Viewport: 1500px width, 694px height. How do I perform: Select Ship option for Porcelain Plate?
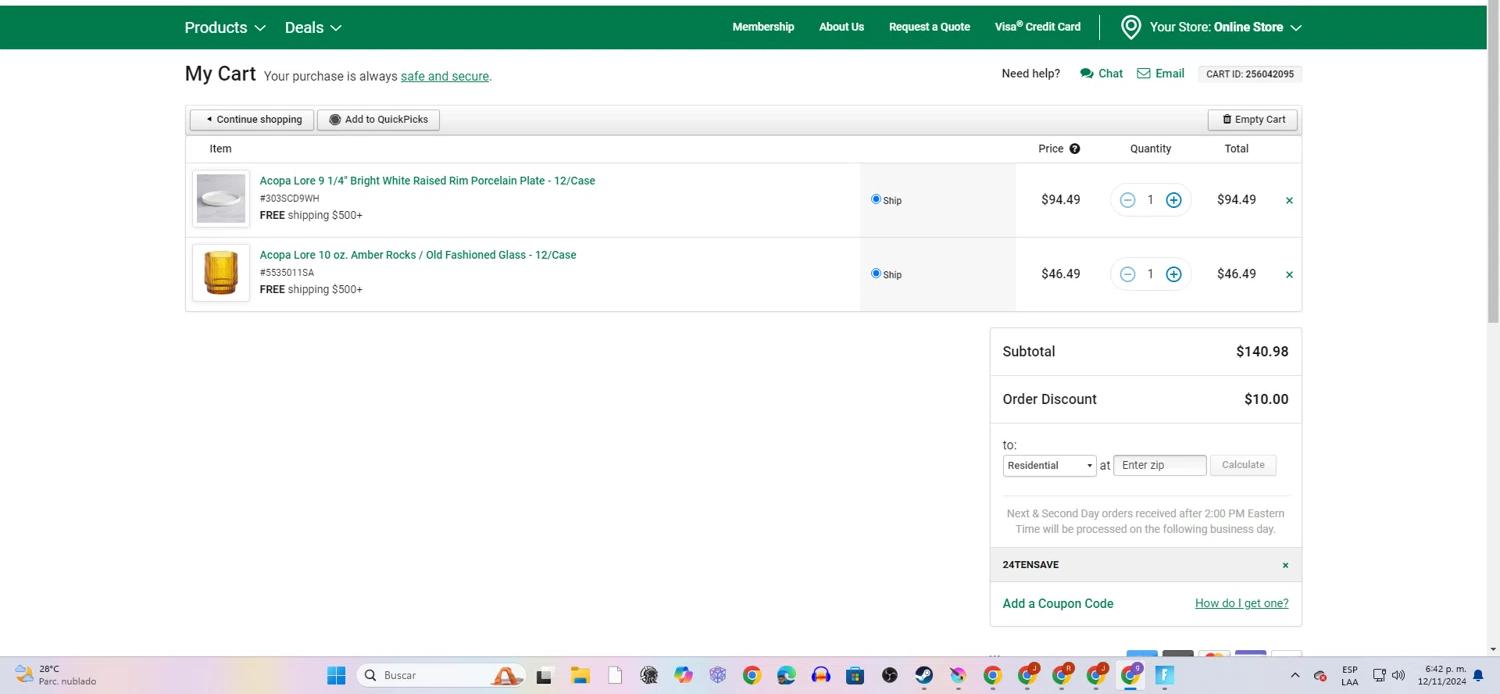tap(876, 199)
